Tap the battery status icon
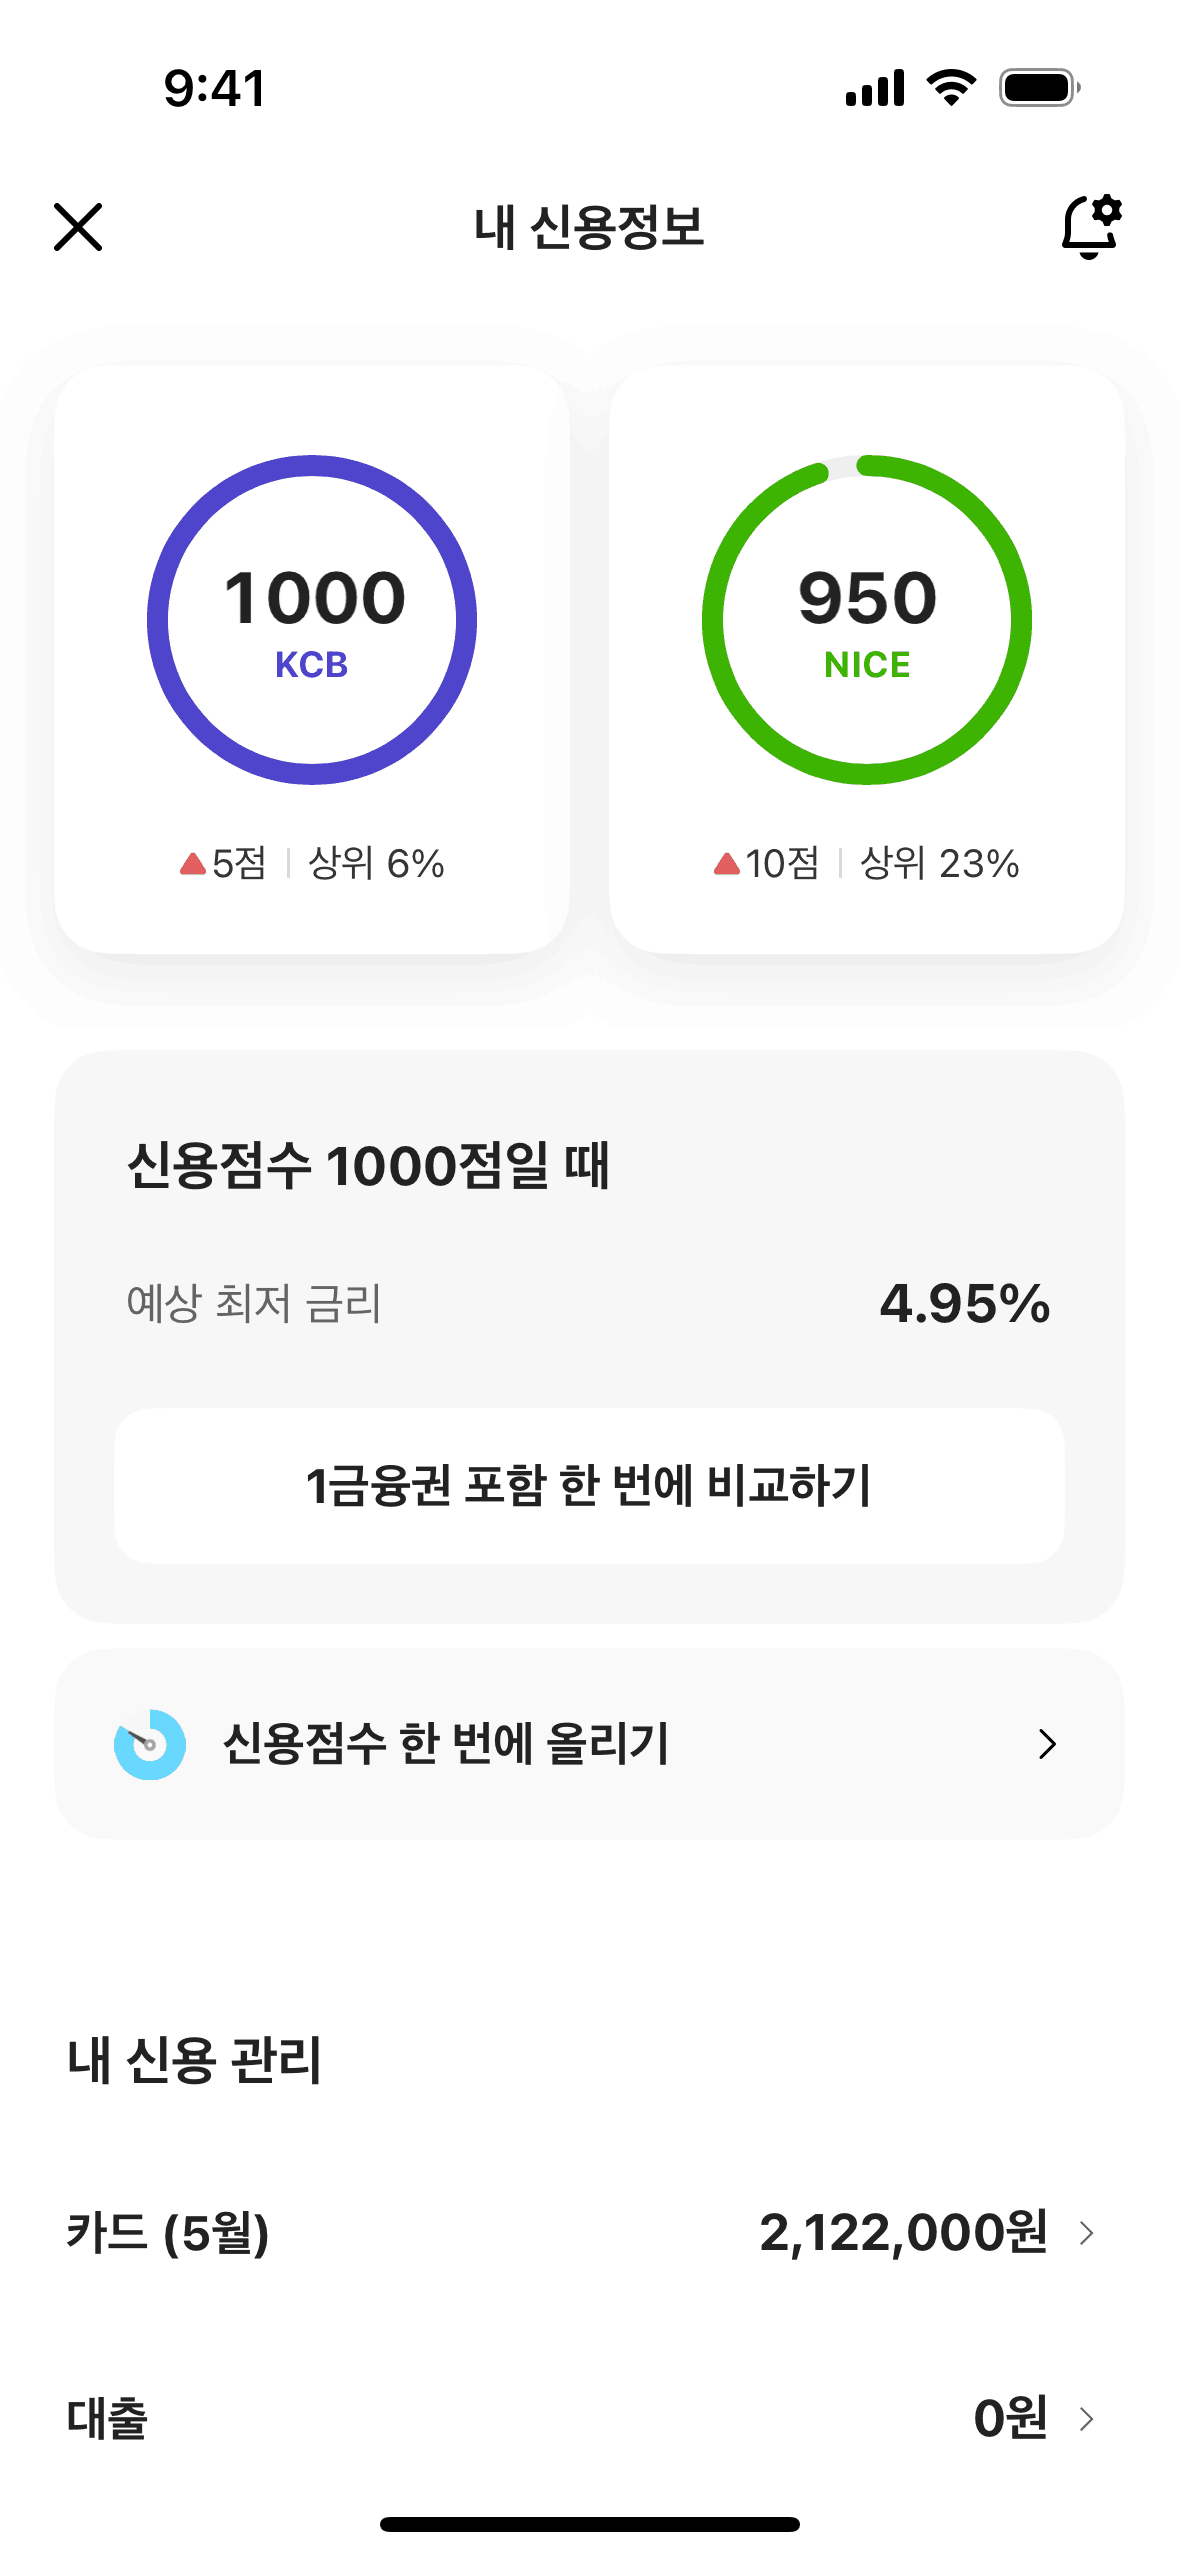This screenshot has width=1179, height=2556. click(x=1039, y=88)
